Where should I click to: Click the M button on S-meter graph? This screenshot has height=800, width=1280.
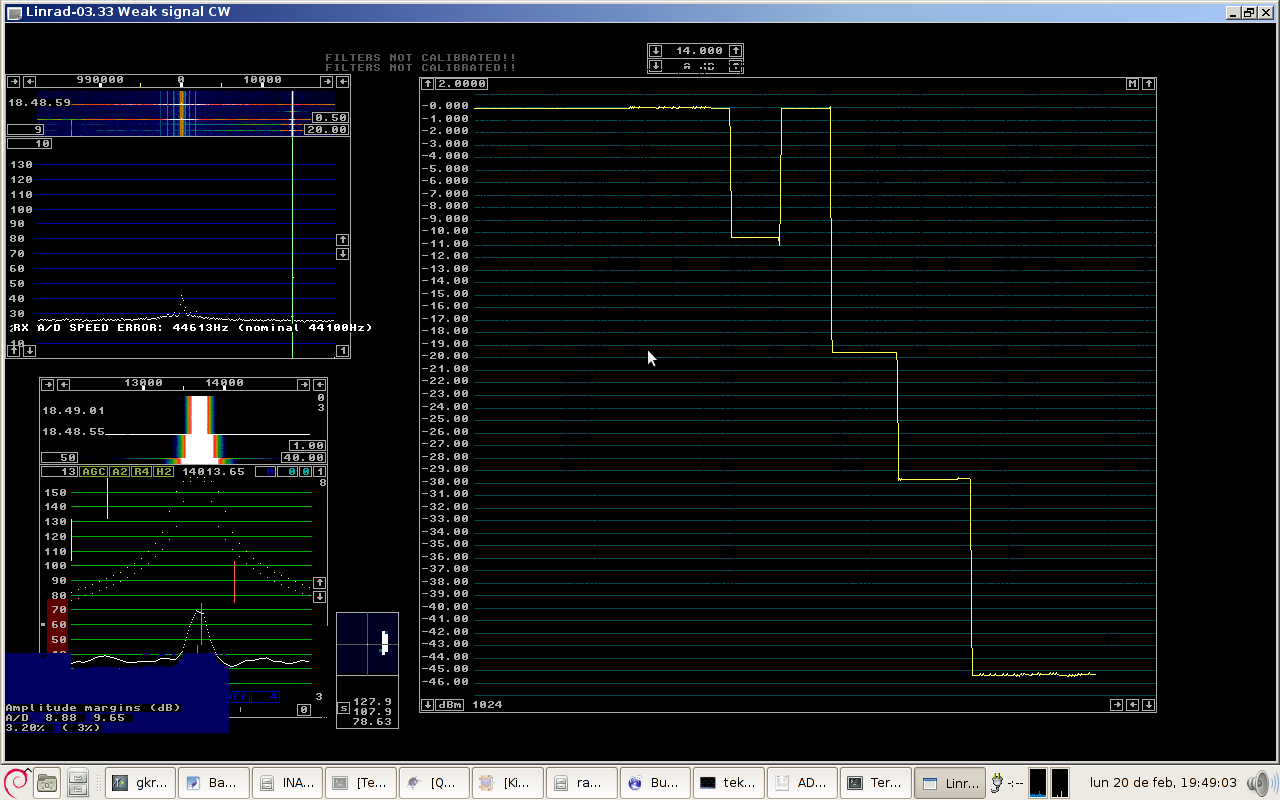[1133, 84]
